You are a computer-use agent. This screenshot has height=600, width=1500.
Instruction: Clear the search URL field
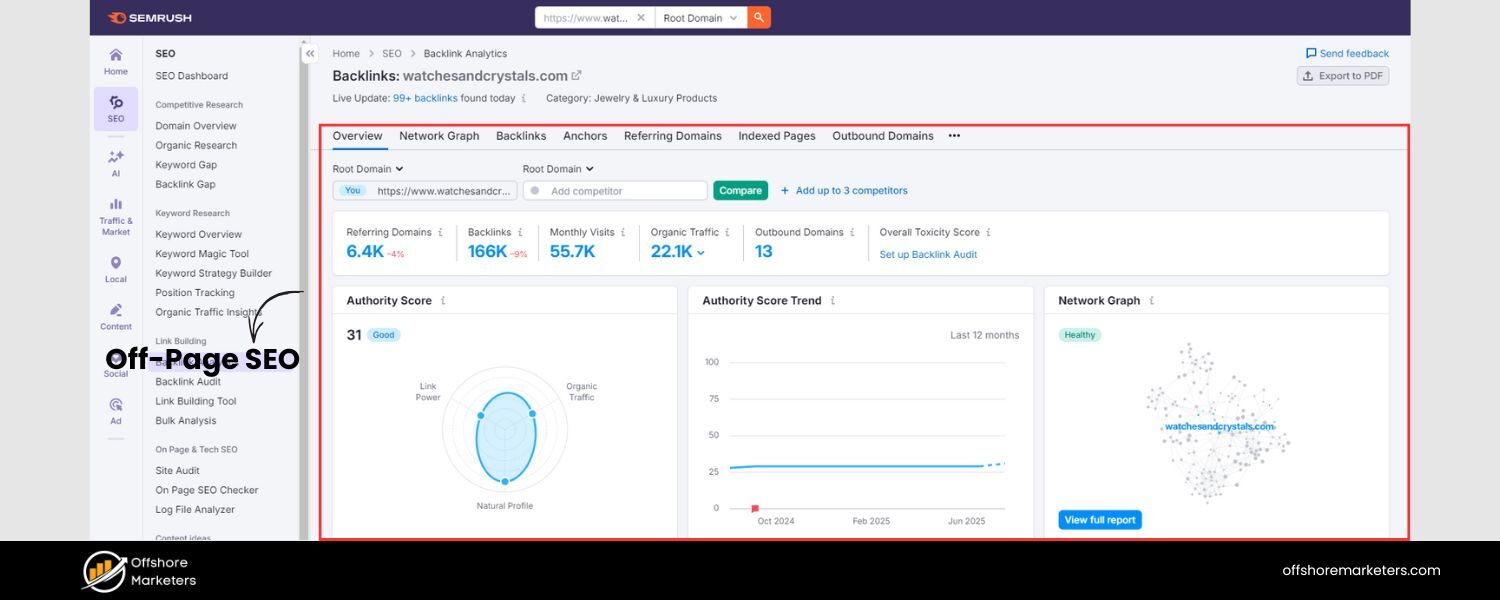click(x=641, y=18)
